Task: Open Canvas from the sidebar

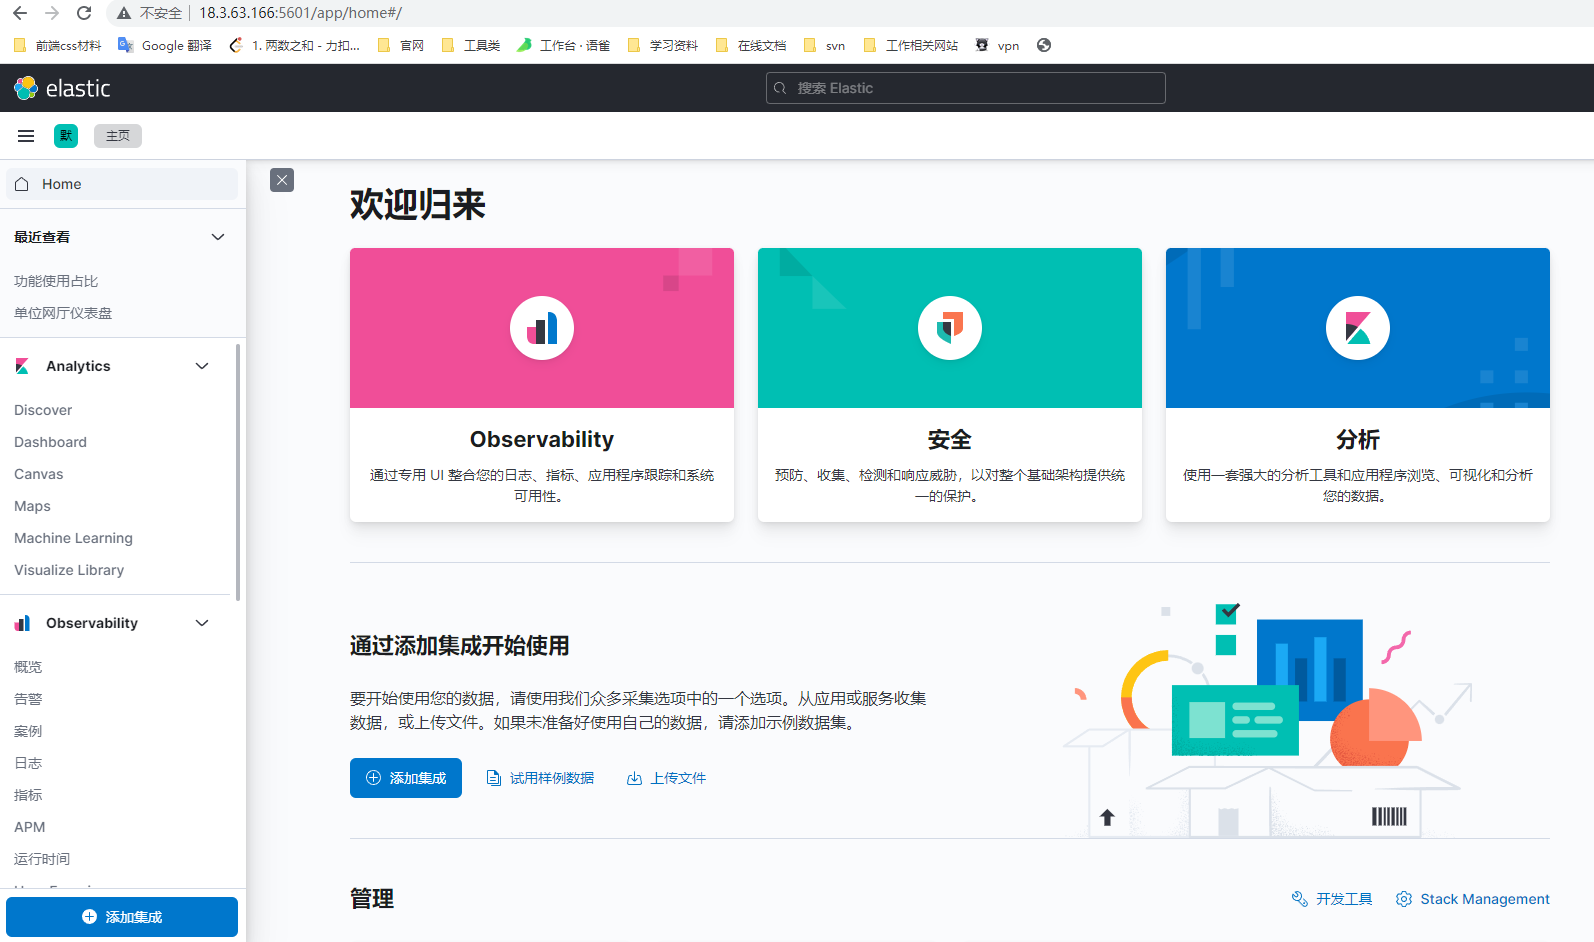Action: pos(38,474)
